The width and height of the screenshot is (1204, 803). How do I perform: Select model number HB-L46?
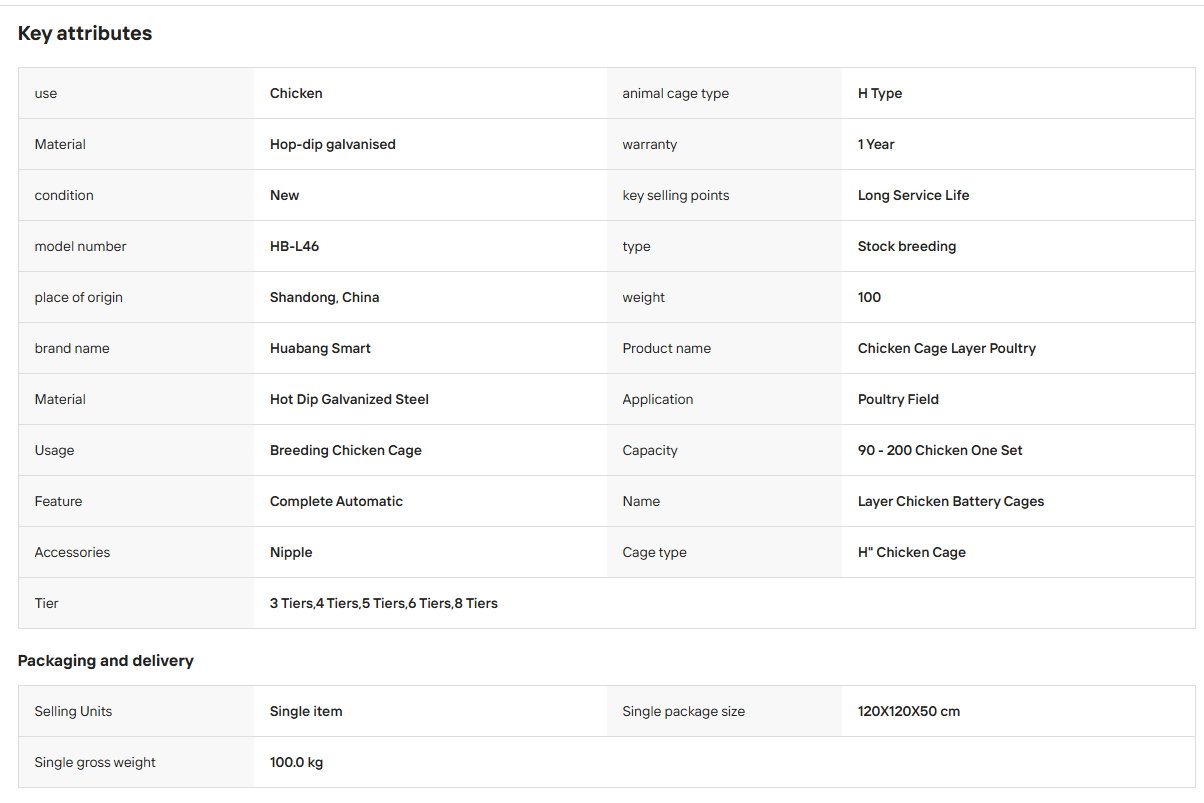coord(294,246)
